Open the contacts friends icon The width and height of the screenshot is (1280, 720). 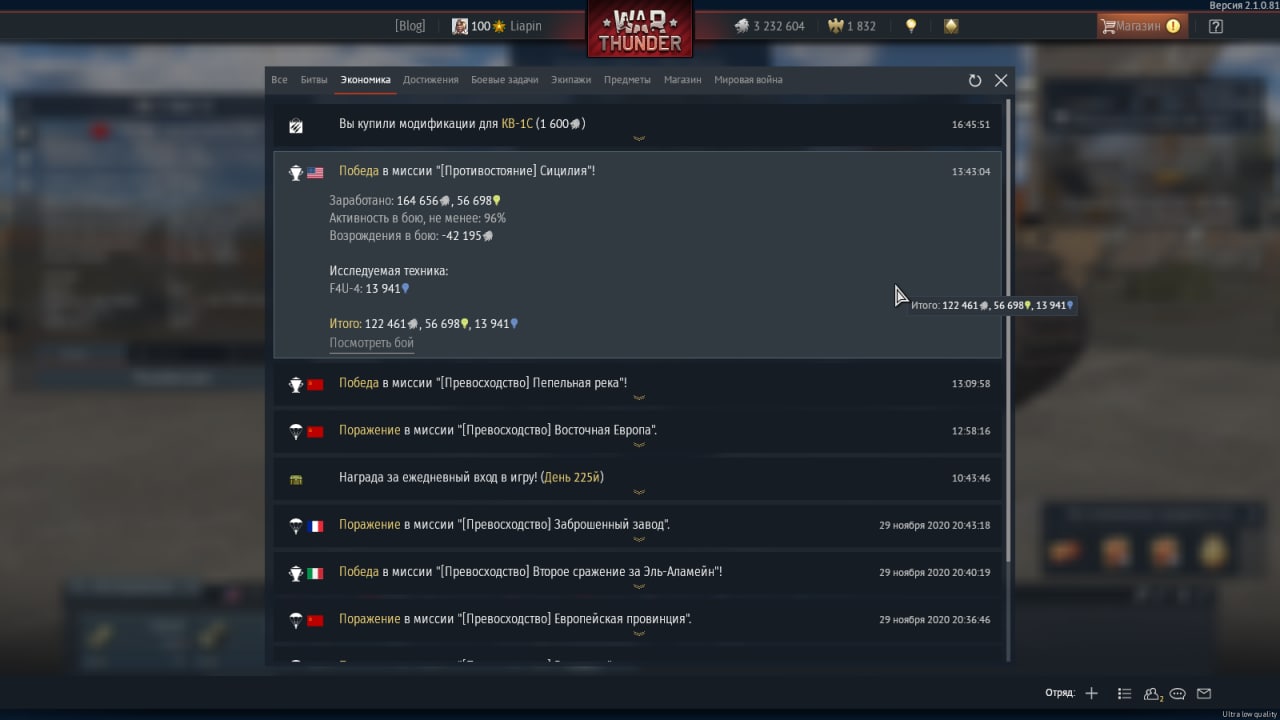pos(1152,693)
